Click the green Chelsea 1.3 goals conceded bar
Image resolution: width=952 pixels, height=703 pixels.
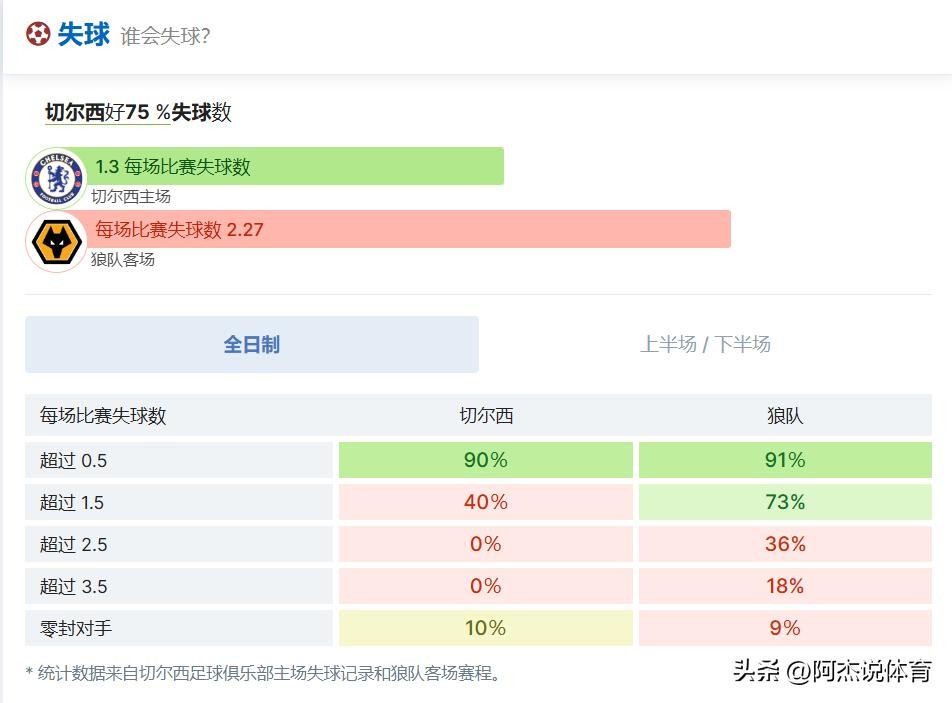tap(298, 167)
